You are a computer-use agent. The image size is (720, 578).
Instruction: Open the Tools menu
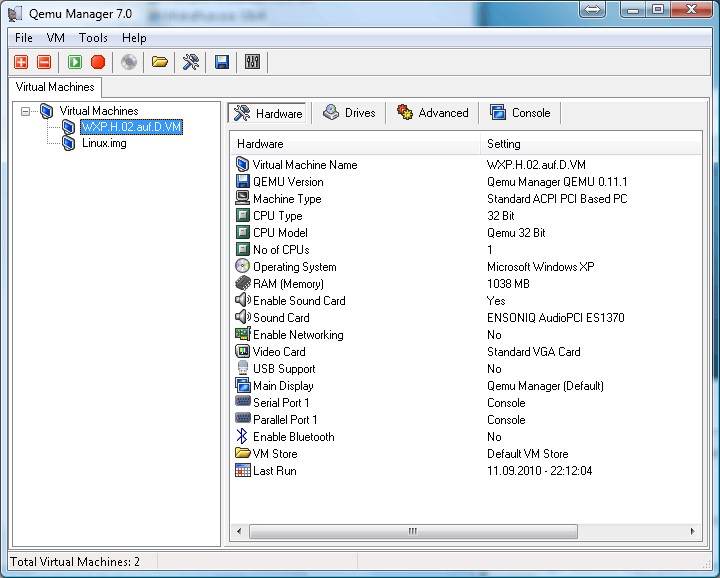[93, 38]
